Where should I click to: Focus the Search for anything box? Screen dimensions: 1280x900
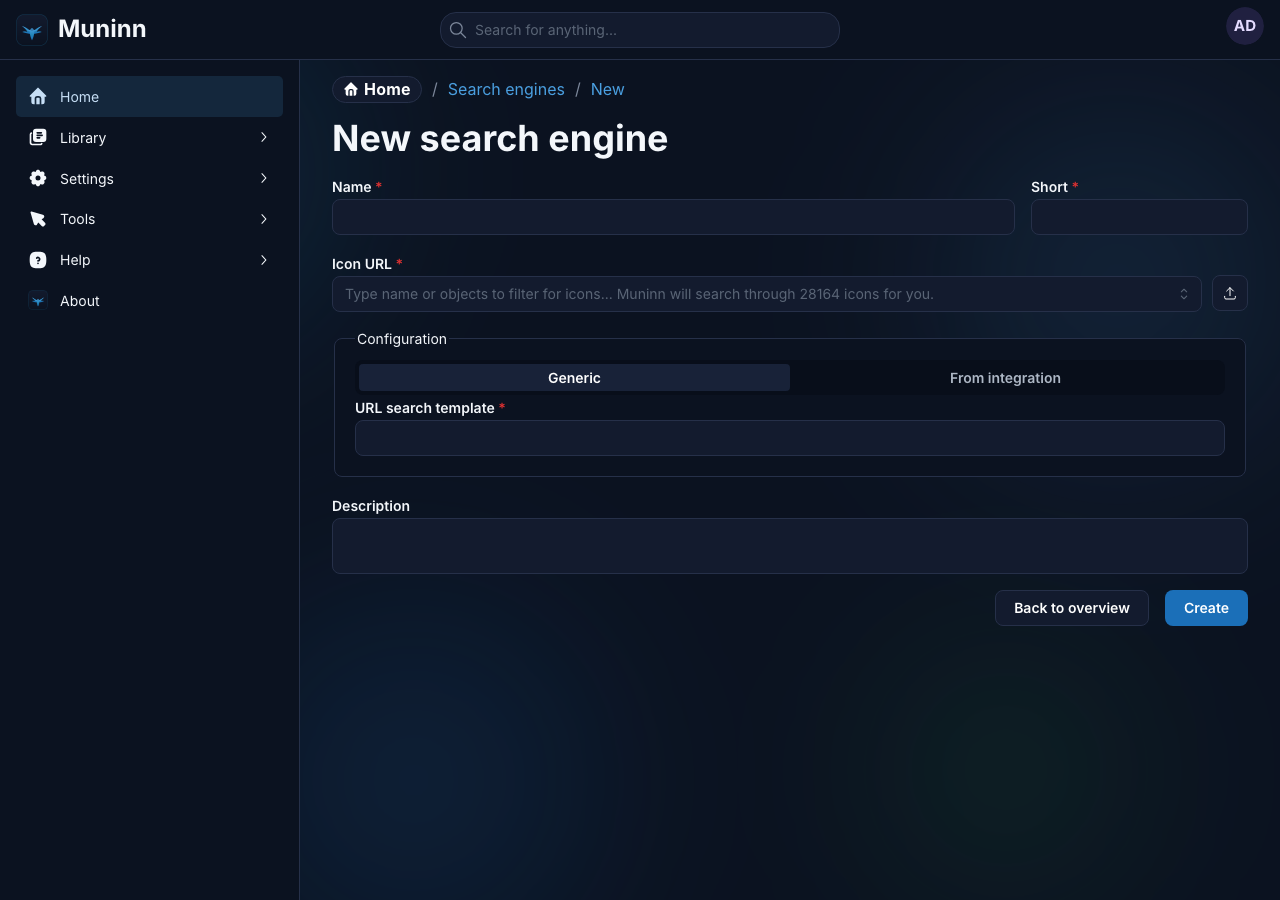tap(640, 30)
